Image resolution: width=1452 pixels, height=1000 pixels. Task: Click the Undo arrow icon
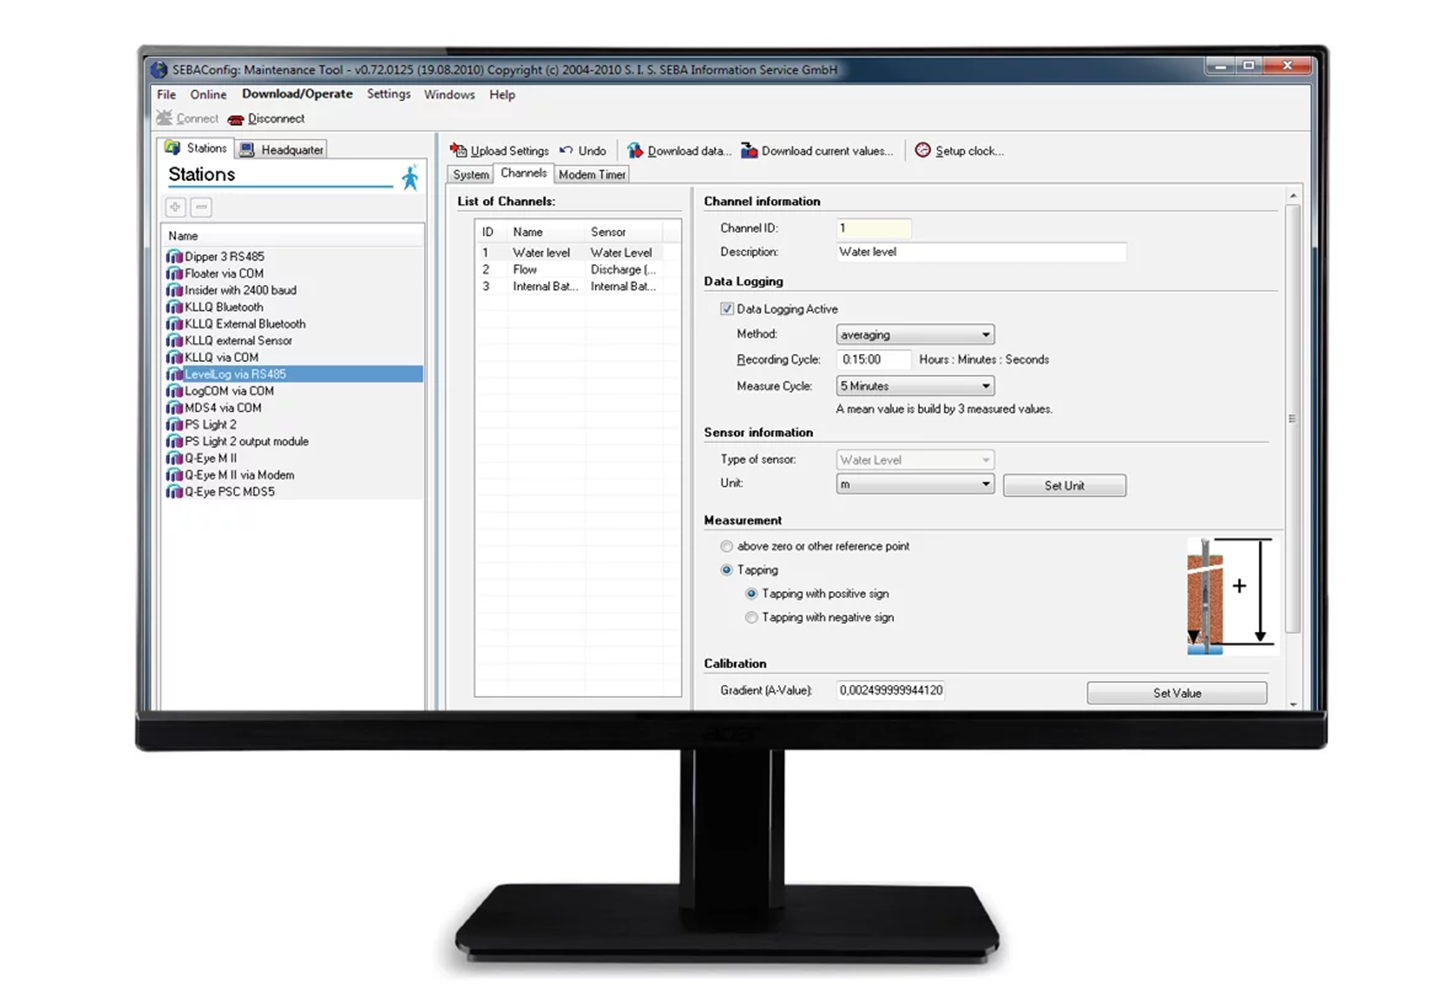click(566, 150)
